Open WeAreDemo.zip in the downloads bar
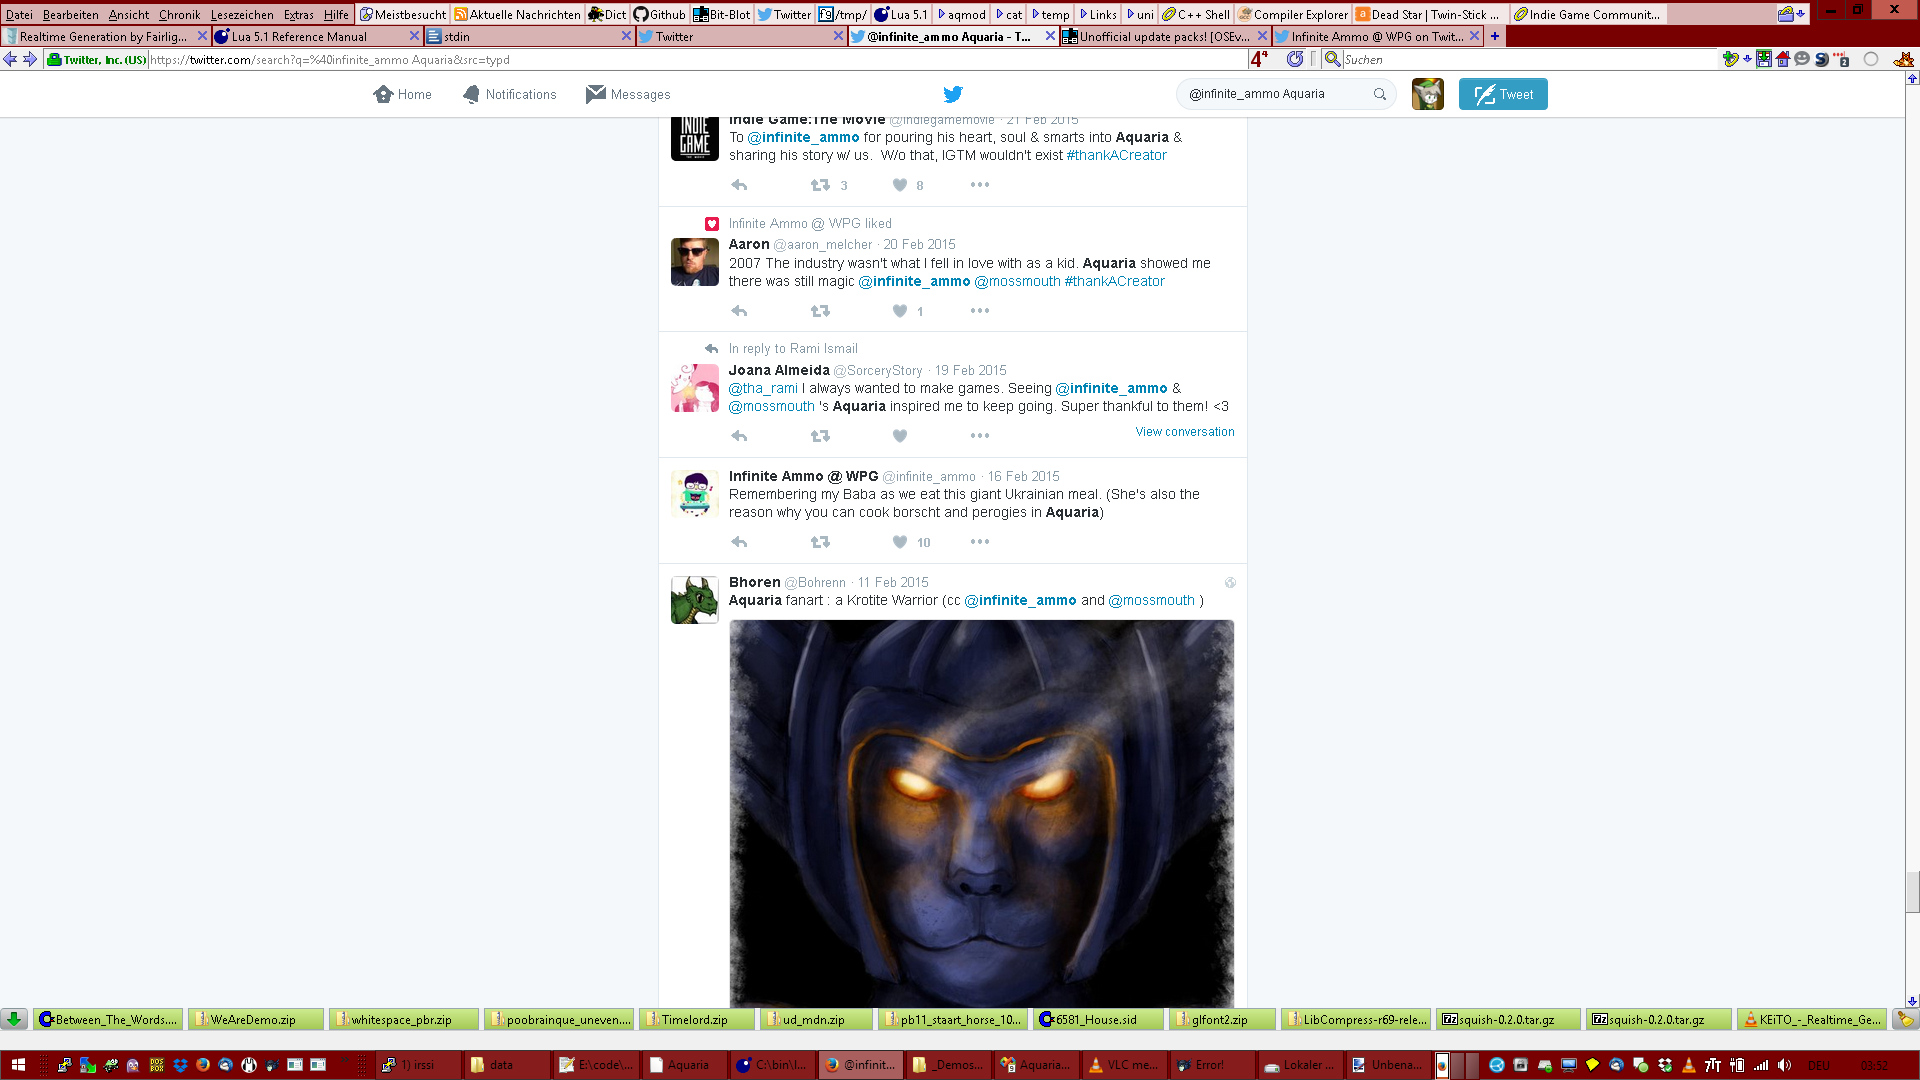The image size is (1920, 1080). coord(256,1020)
